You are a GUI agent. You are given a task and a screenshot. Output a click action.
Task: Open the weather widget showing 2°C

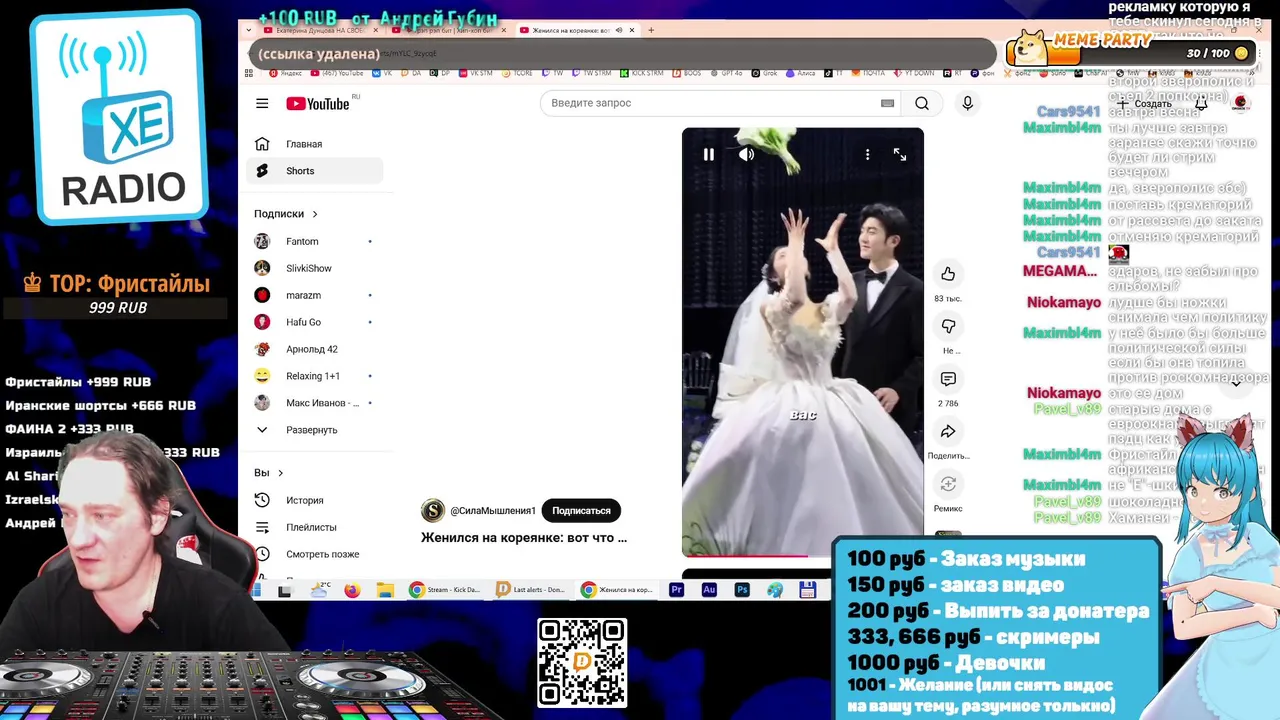pyautogui.click(x=320, y=590)
